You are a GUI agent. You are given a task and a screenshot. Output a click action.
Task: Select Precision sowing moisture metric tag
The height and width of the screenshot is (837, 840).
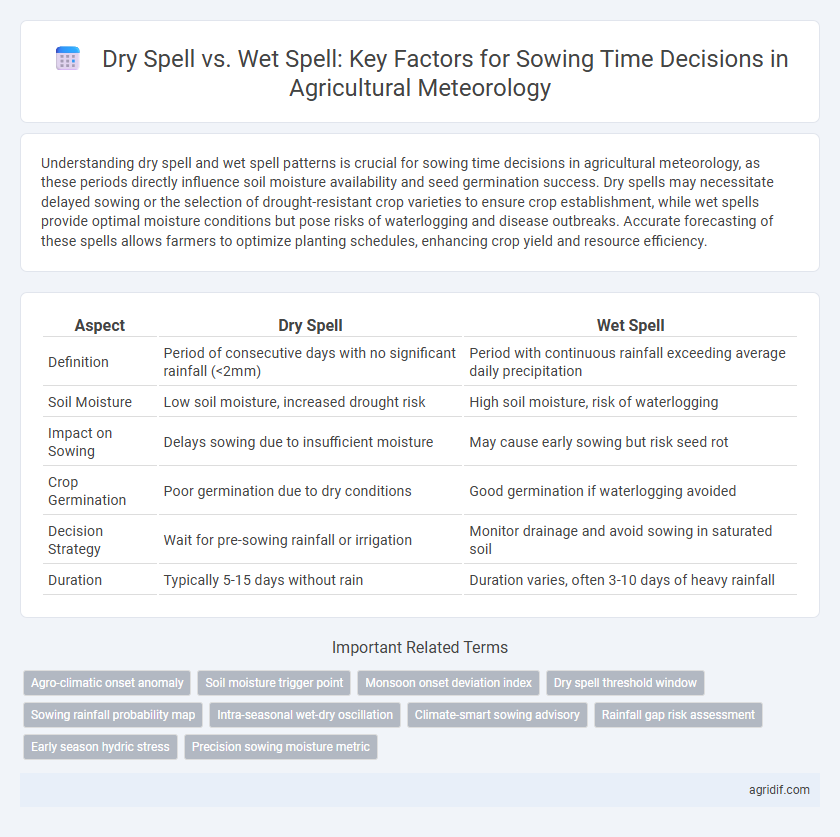coord(281,747)
